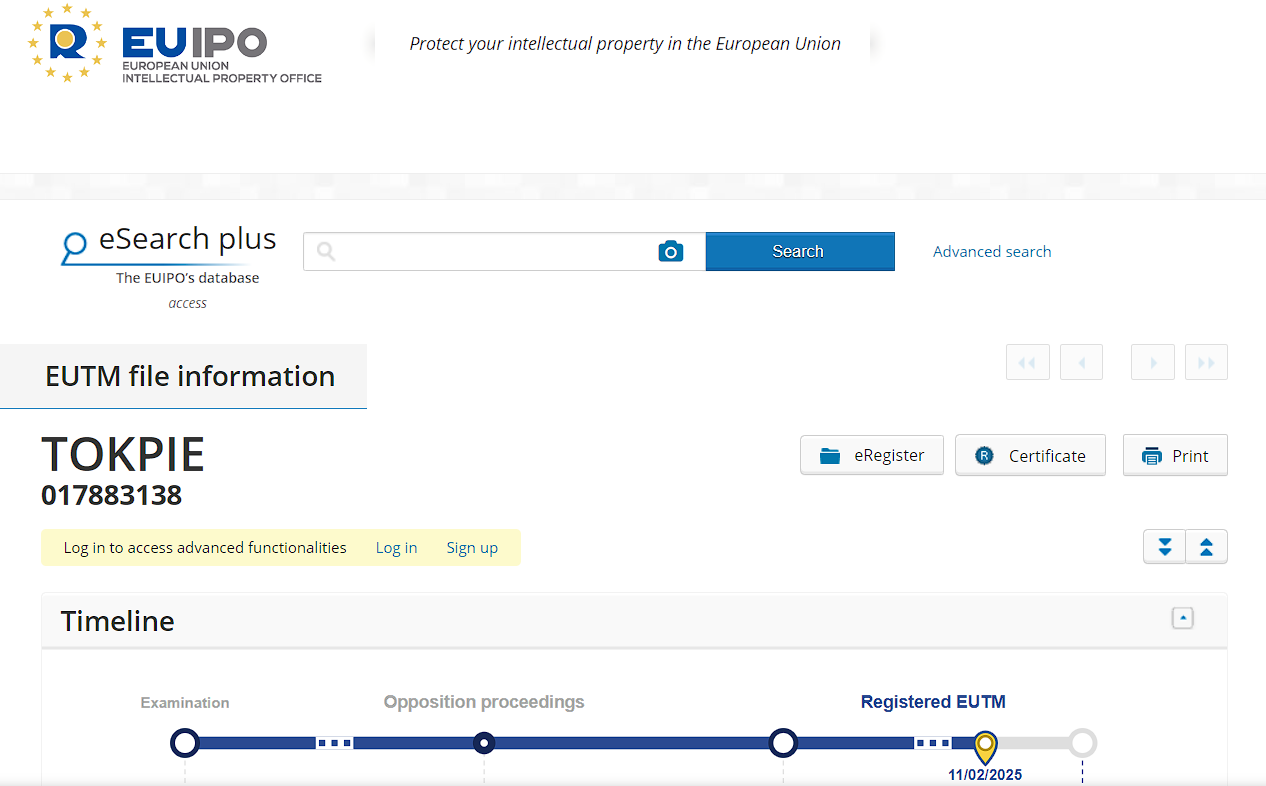Follow the Log in link
1266x786 pixels.
point(396,548)
